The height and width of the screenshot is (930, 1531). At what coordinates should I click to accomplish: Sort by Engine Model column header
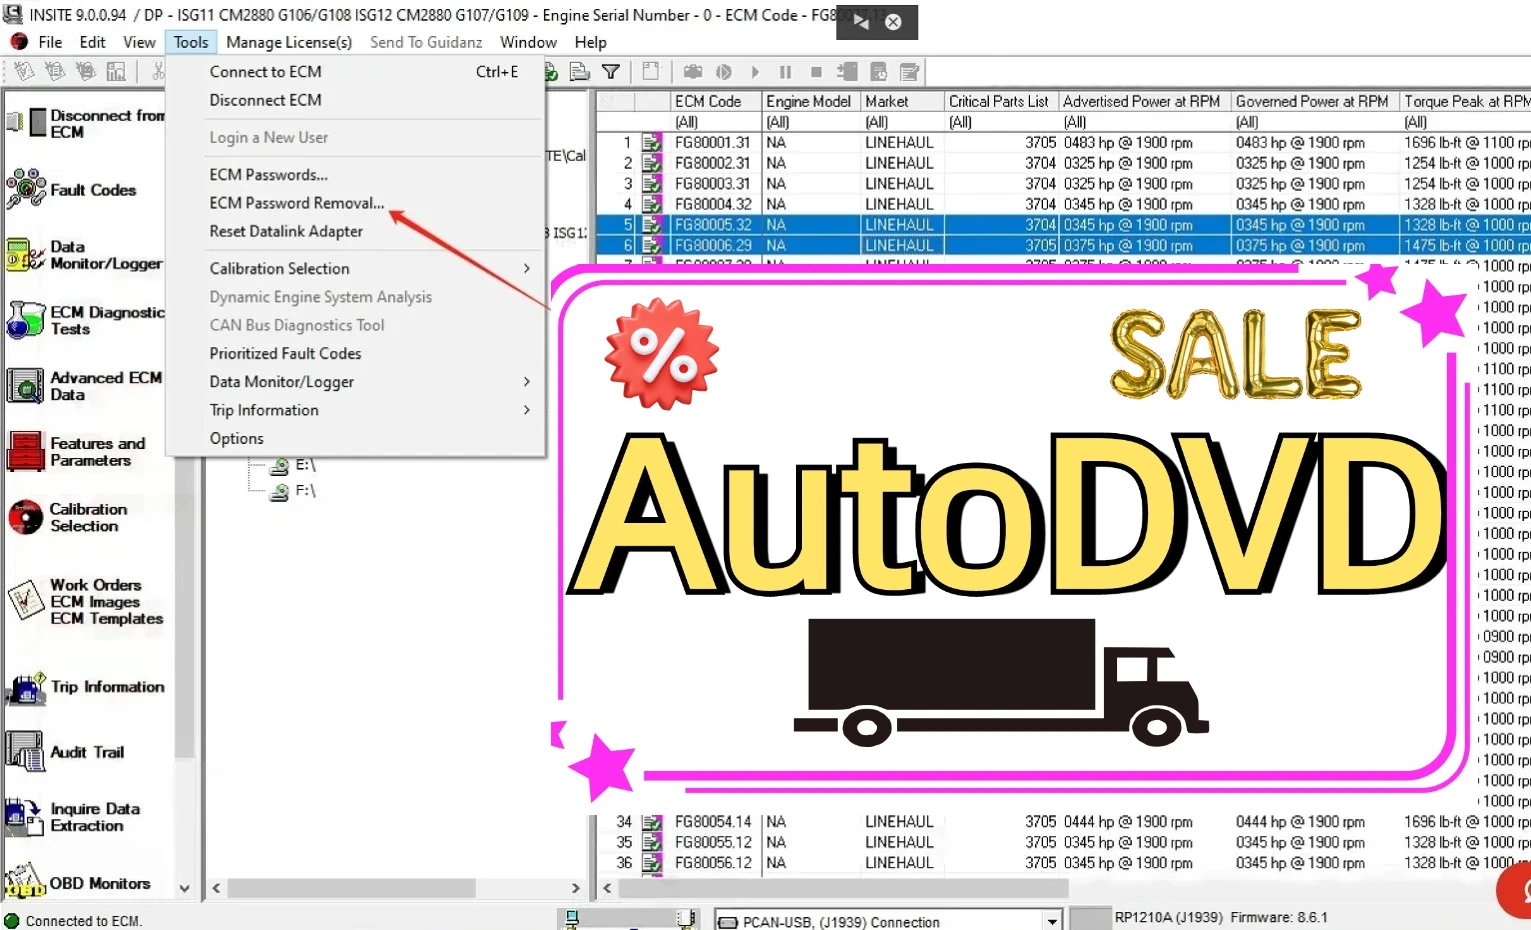[811, 101]
